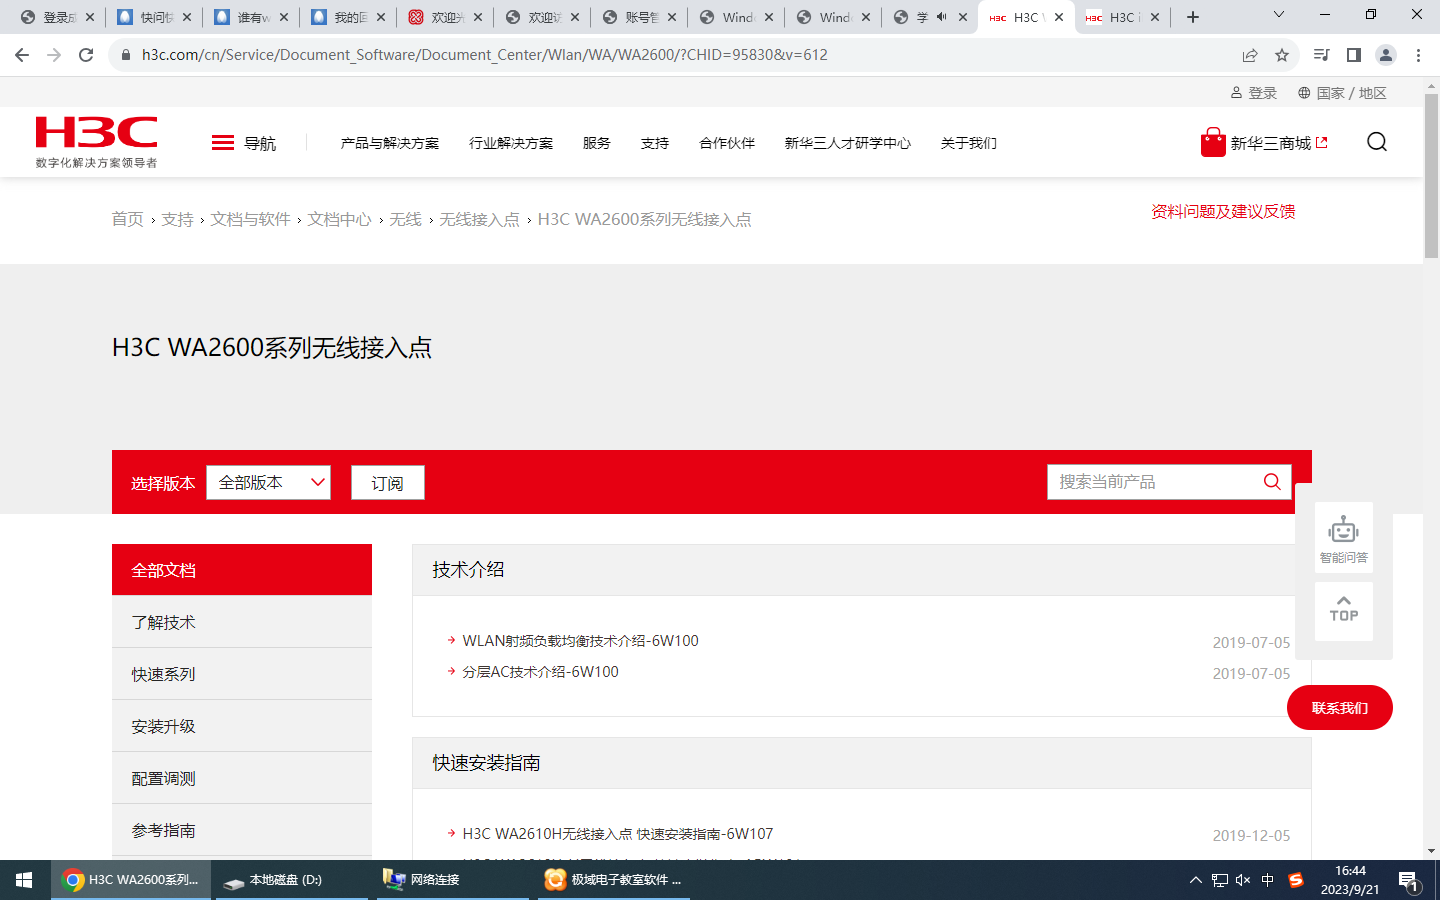Screen dimensions: 1440x900
Task: Open the Chrome side panel
Action: coord(1354,55)
